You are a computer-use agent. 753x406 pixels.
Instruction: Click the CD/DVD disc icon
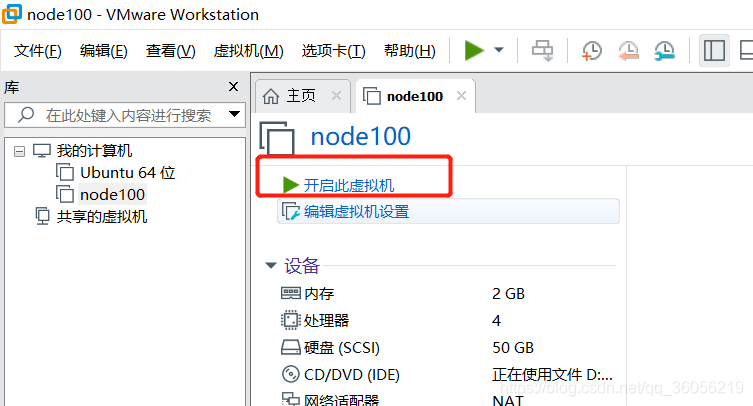tap(291, 374)
